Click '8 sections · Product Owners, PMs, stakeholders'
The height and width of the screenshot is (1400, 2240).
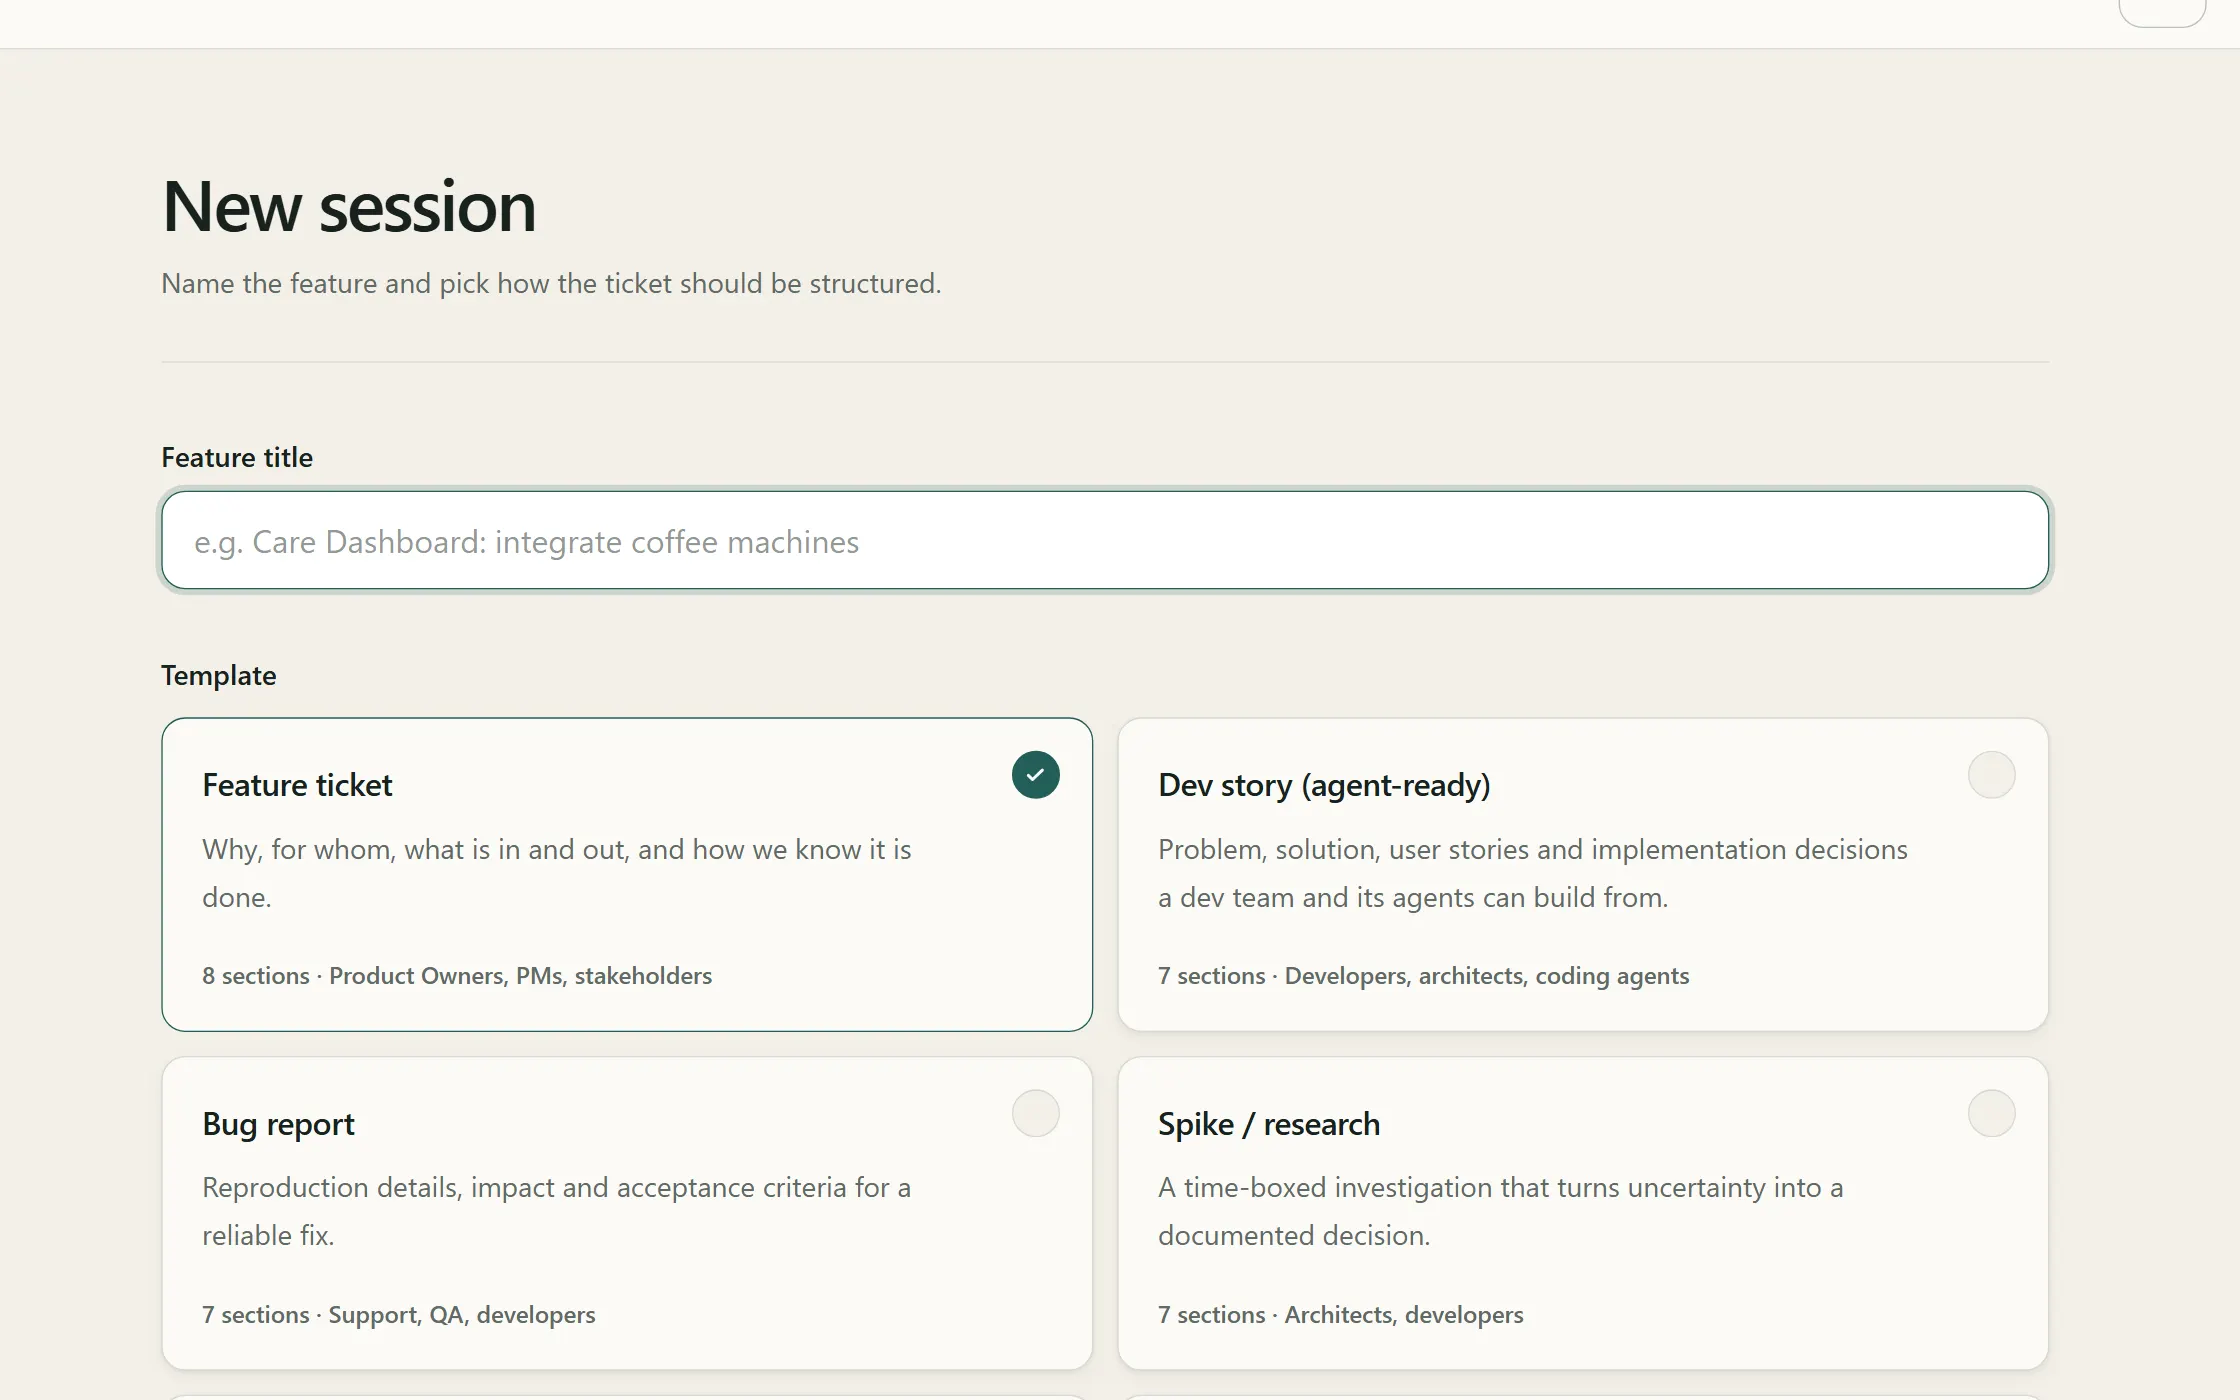click(457, 976)
